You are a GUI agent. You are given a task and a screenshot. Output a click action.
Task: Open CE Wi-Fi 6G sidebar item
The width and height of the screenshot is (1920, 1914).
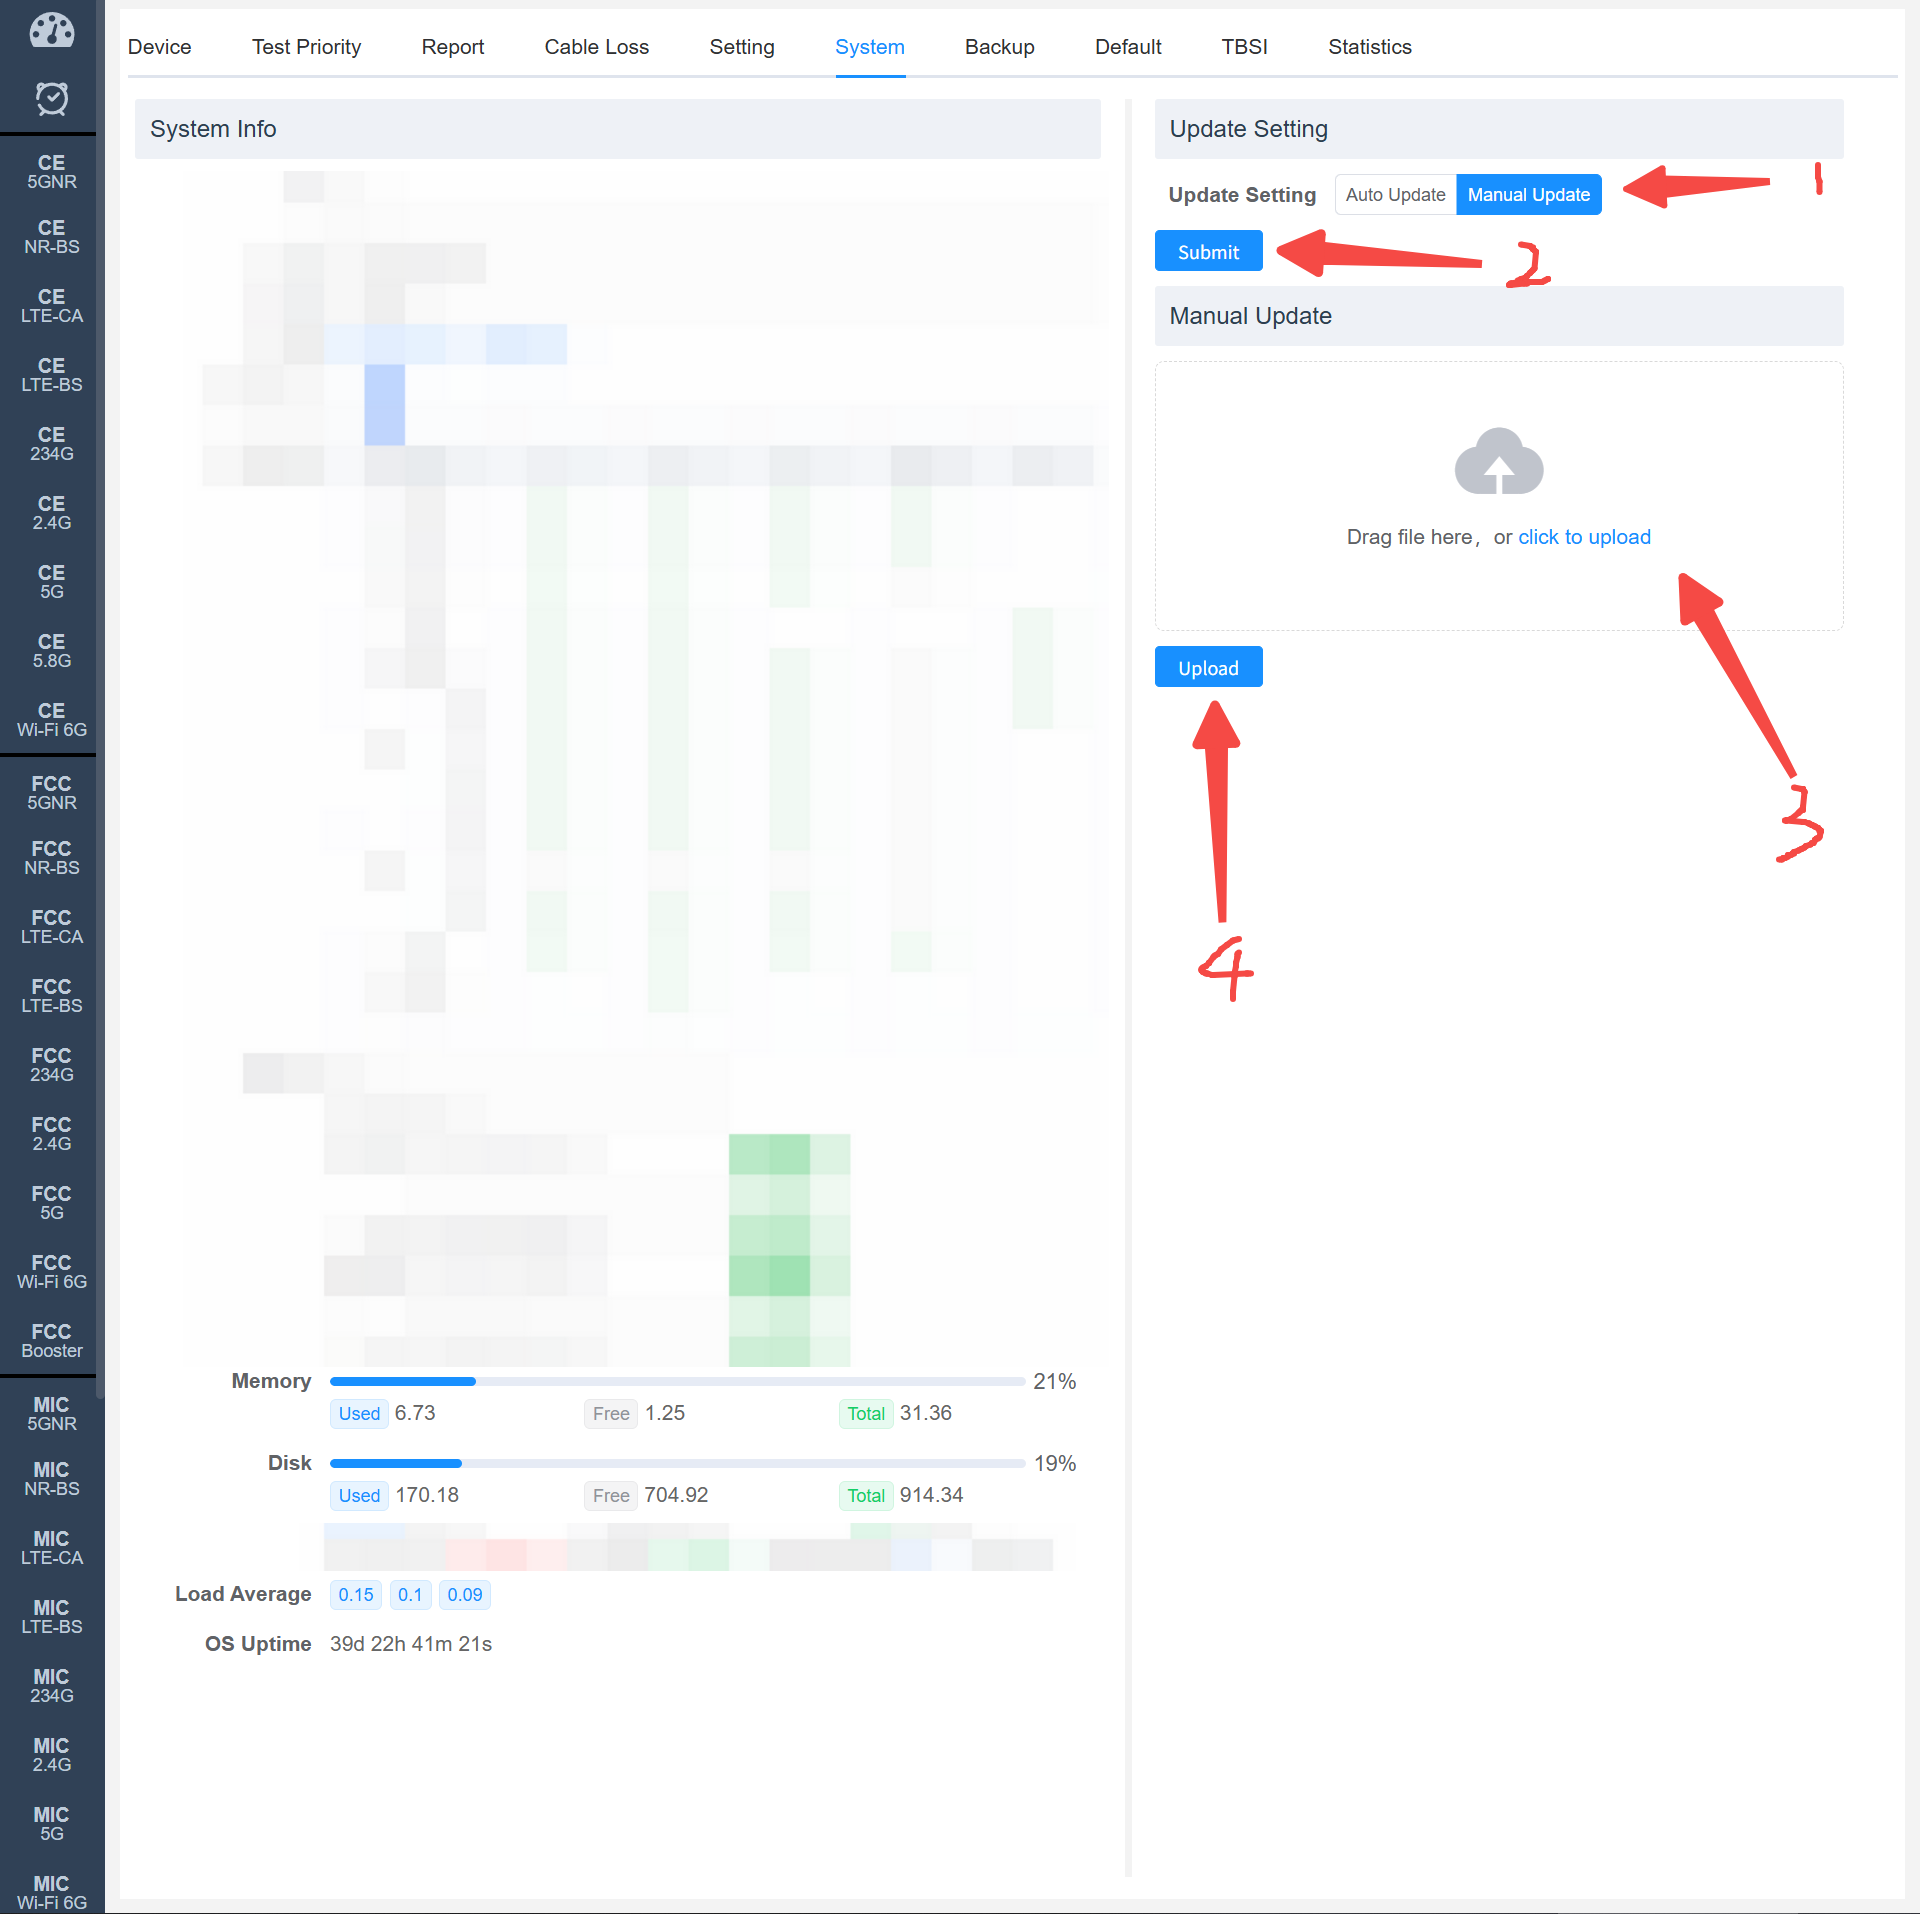[51, 720]
